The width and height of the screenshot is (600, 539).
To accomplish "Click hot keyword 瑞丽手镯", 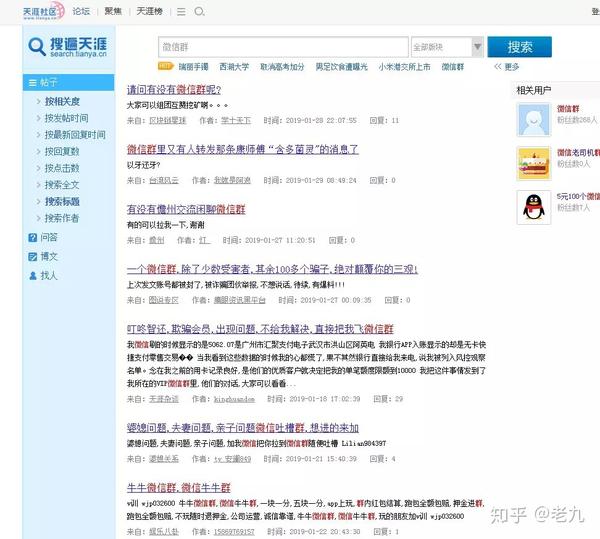I will 194,67.
